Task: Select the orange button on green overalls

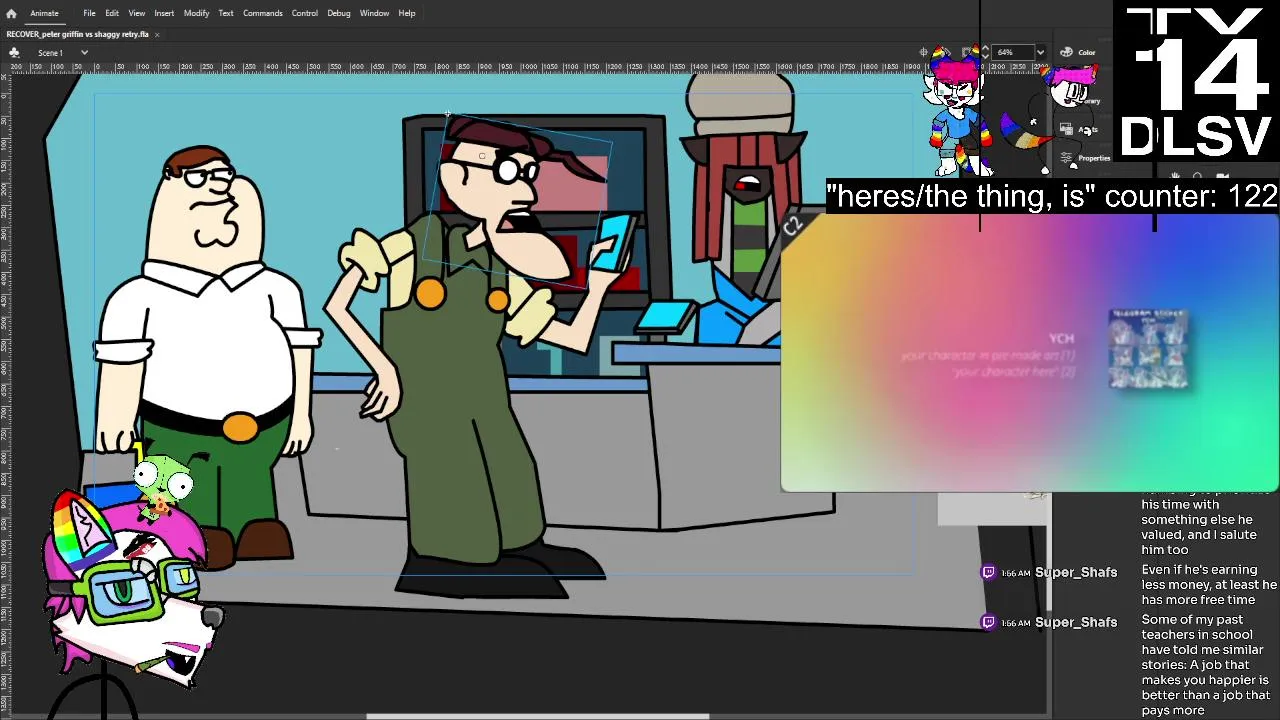Action: click(x=430, y=293)
